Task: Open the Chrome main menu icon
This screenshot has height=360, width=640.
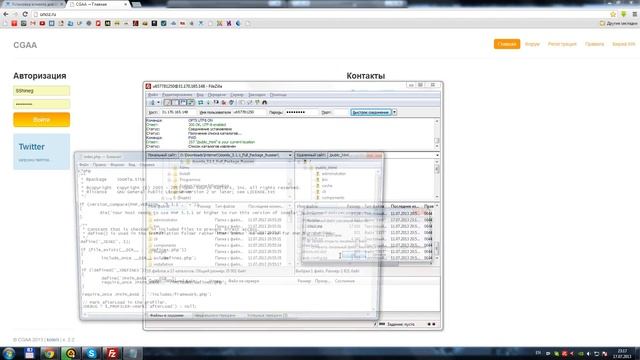Action: (635, 14)
